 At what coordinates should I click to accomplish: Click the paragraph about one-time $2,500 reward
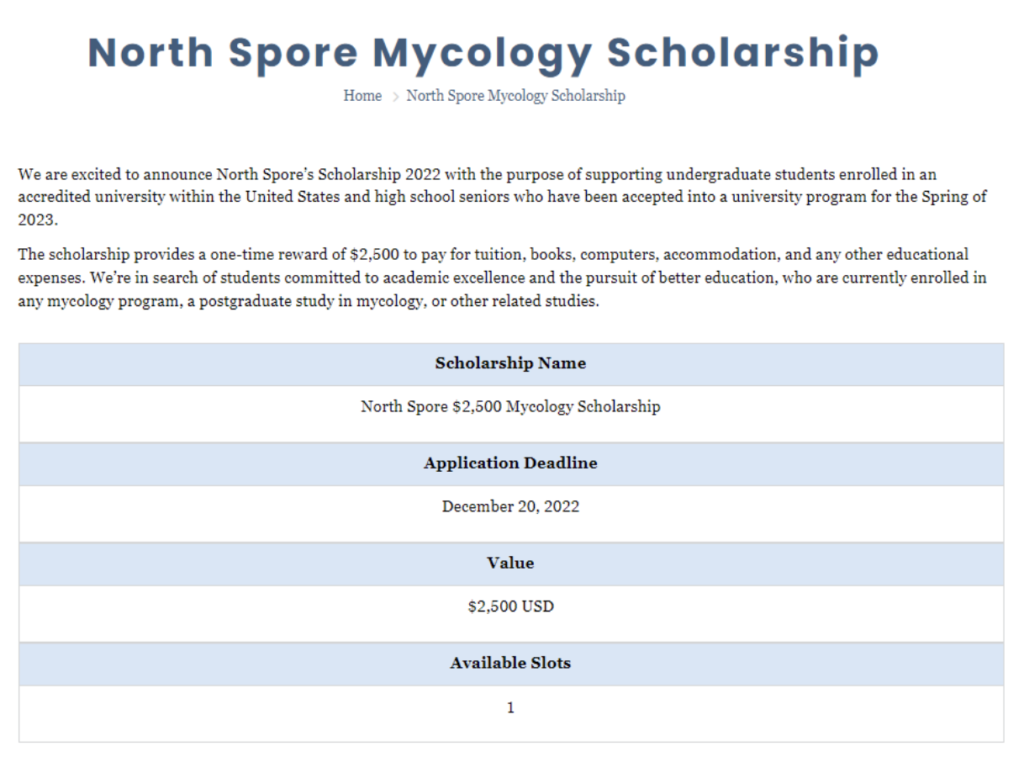(x=502, y=278)
